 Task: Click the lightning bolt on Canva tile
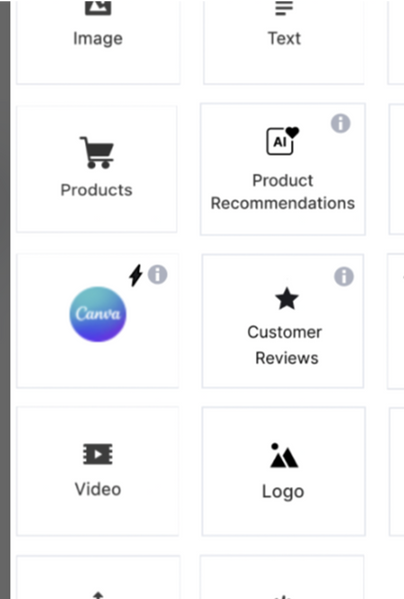136,275
